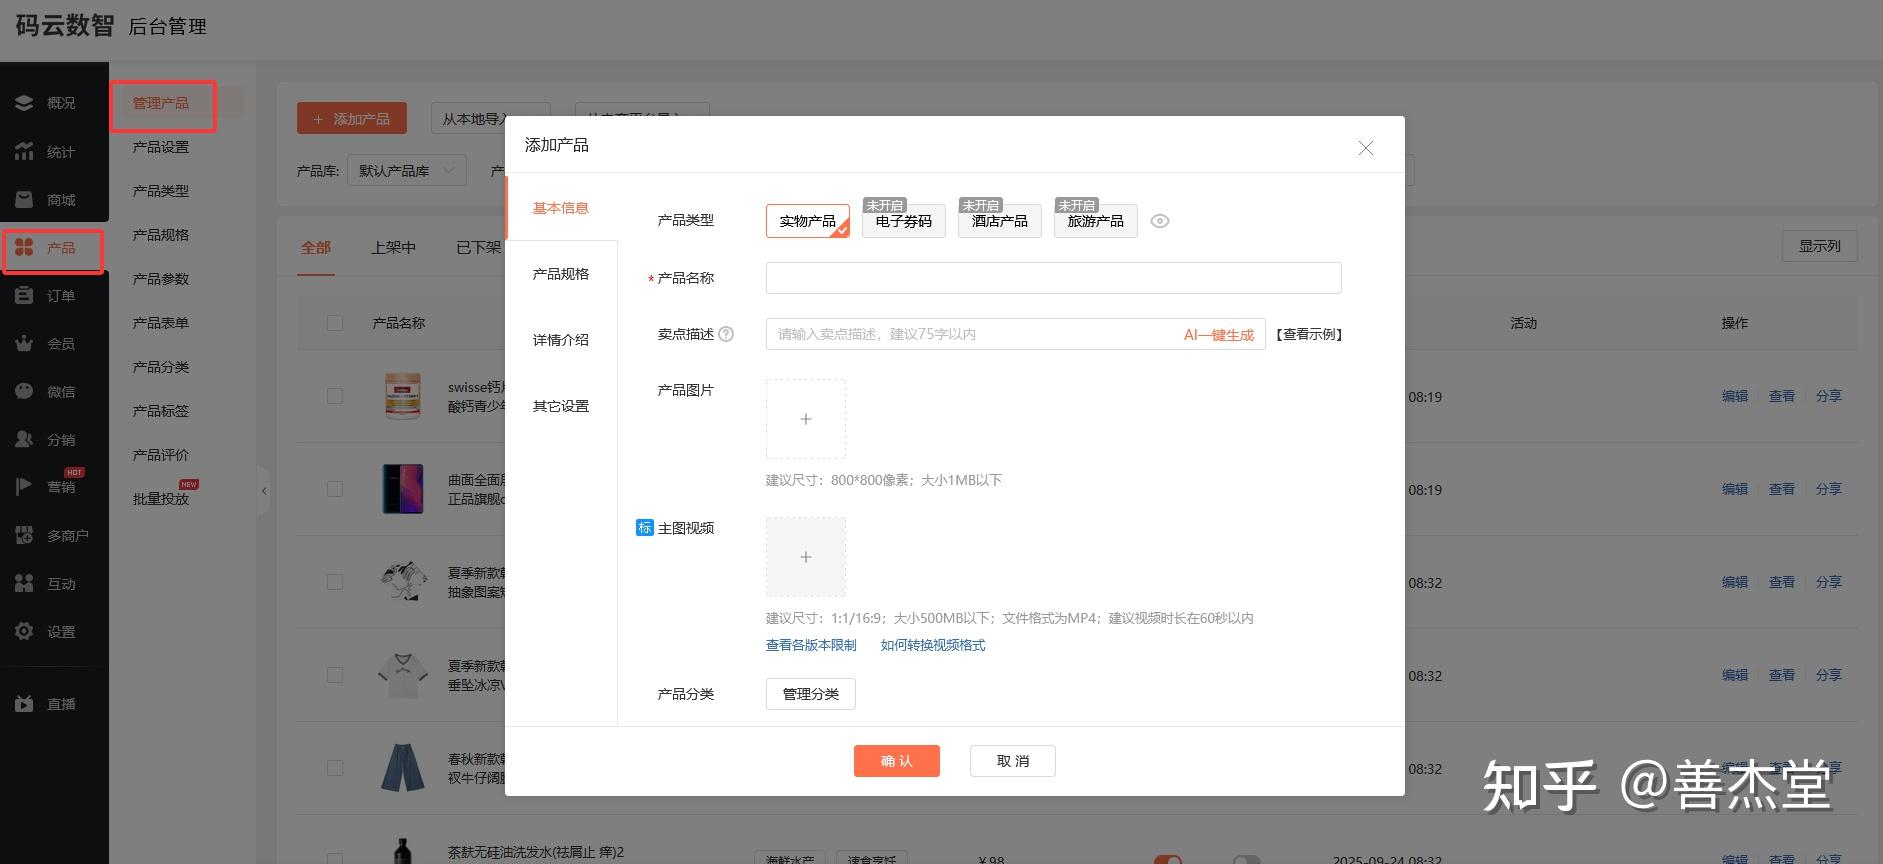This screenshot has width=1883, height=864.
Task: Check the swisse product row checkbox
Action: (x=335, y=396)
